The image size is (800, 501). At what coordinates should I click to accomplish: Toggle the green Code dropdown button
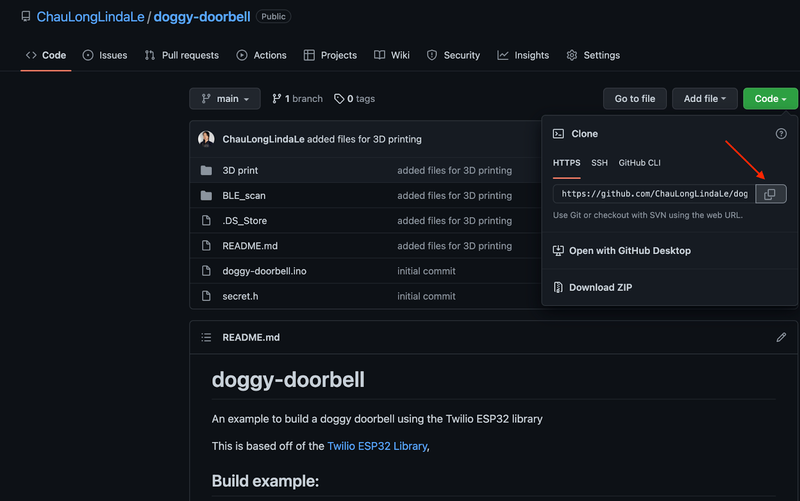pos(770,98)
